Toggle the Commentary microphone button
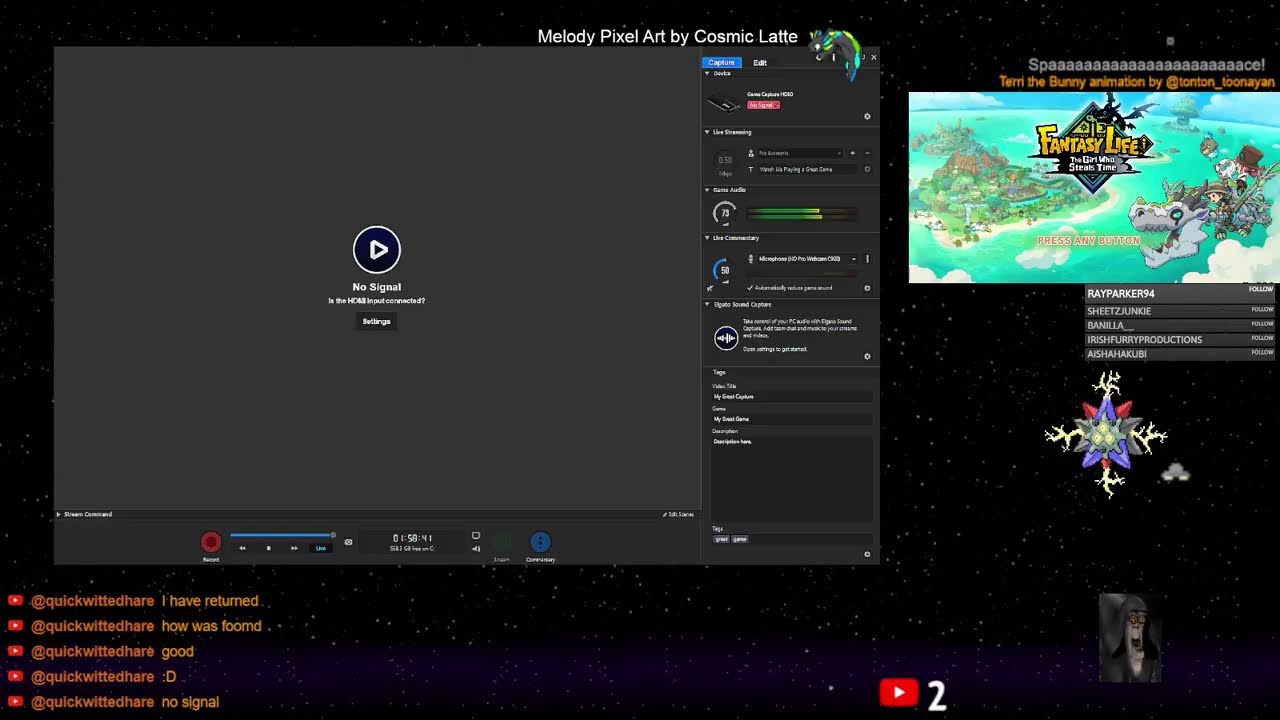Screen dimensions: 1280x720 (x=540, y=542)
